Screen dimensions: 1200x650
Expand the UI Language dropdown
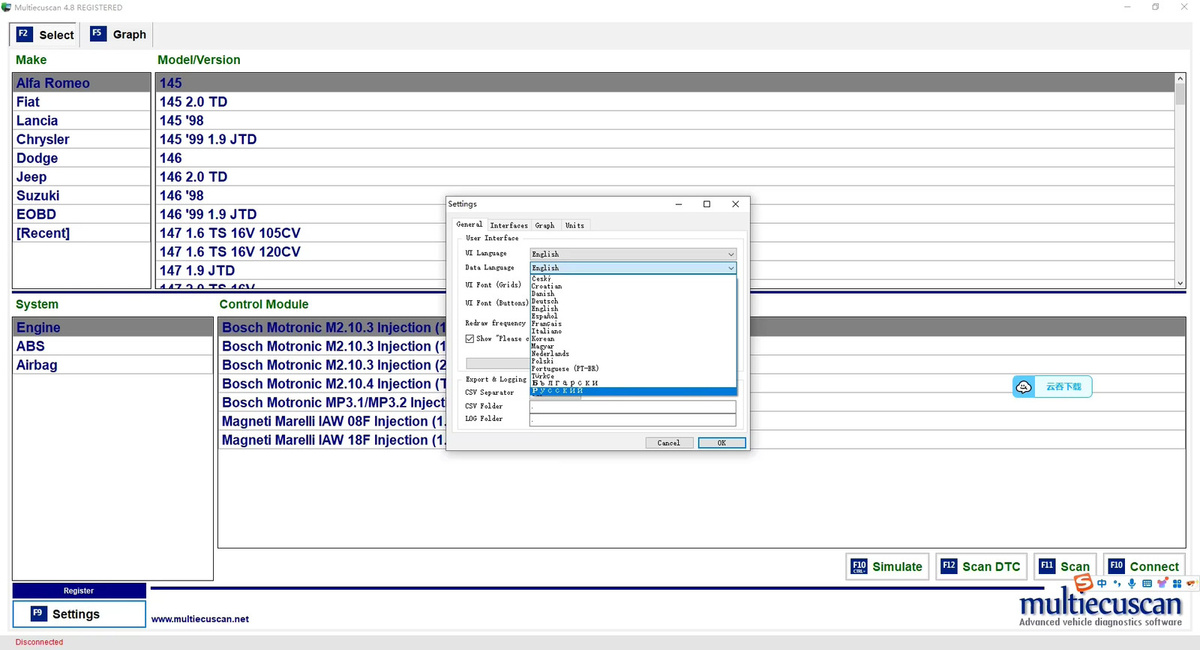coord(633,254)
